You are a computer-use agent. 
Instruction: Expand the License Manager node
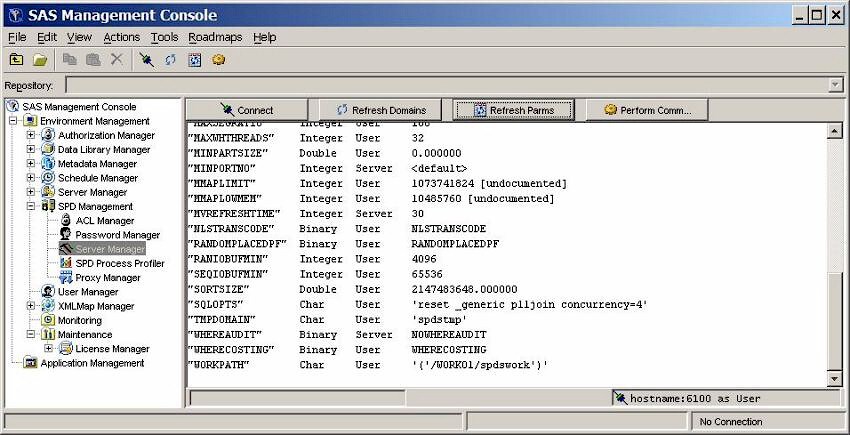(x=48, y=348)
